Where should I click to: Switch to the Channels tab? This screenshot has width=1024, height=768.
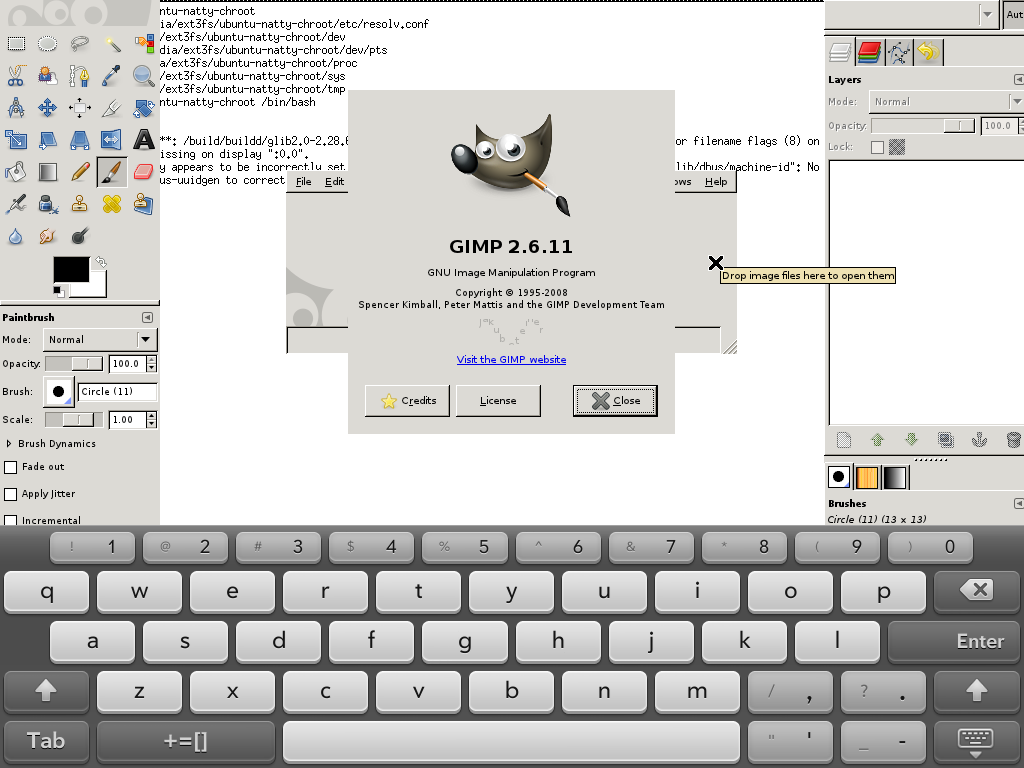[869, 52]
